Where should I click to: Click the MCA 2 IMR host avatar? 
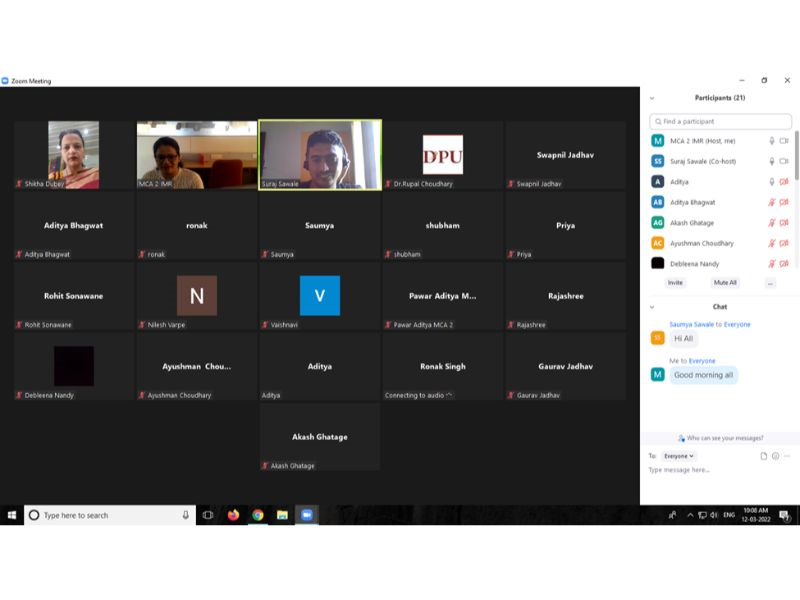coord(658,141)
